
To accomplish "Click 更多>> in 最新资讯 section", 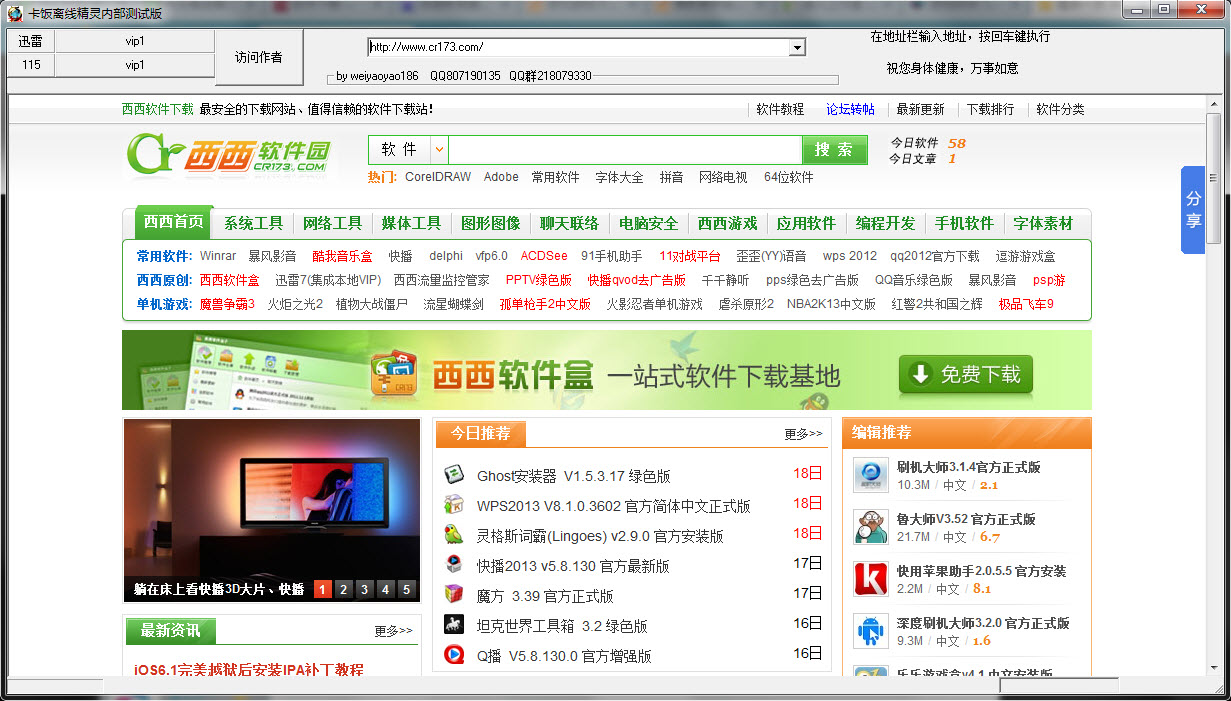I will 393,631.
